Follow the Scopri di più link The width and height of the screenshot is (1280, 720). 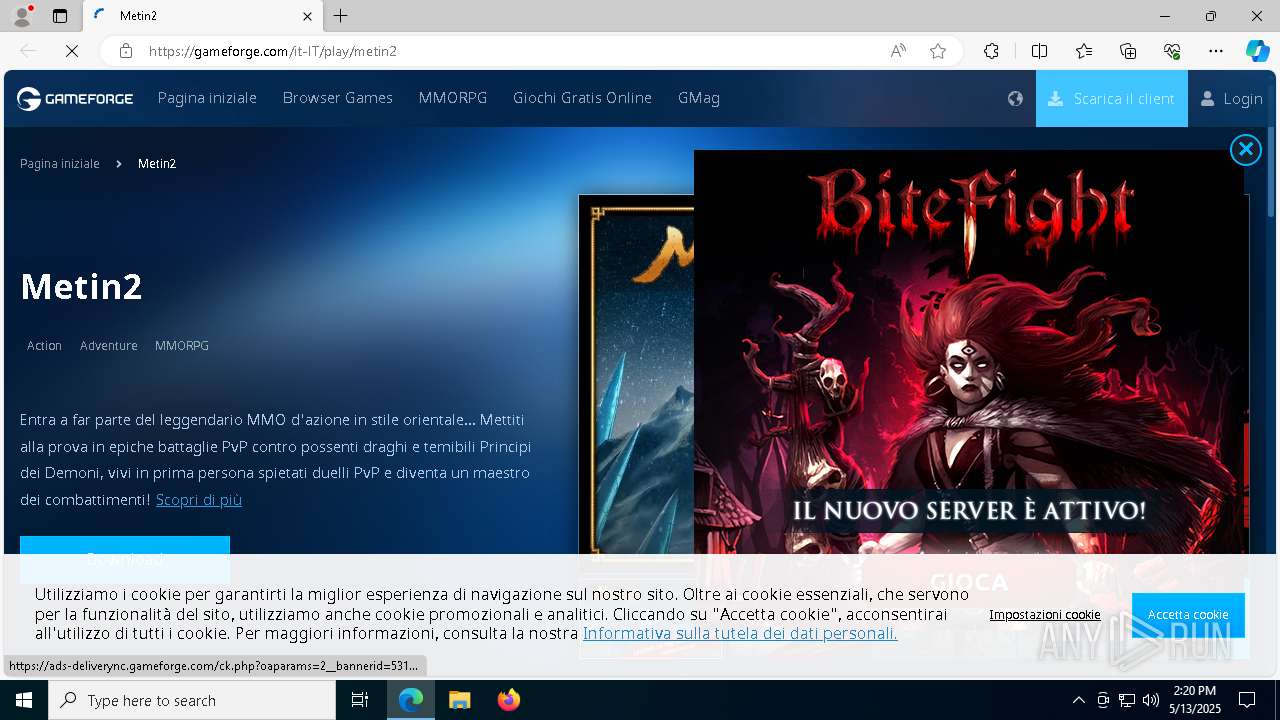pos(199,500)
